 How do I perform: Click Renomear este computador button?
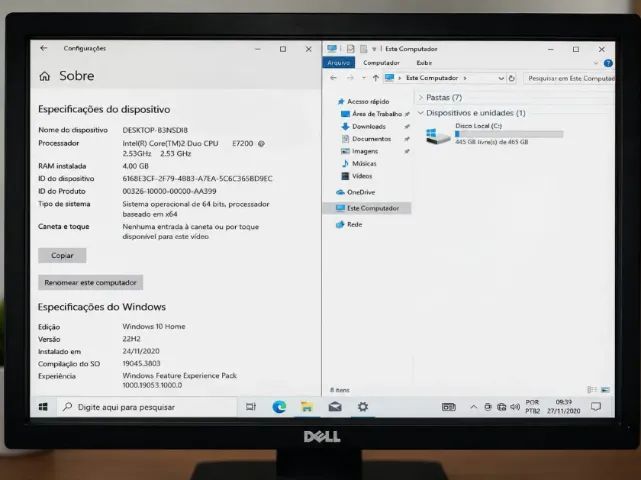tap(90, 283)
